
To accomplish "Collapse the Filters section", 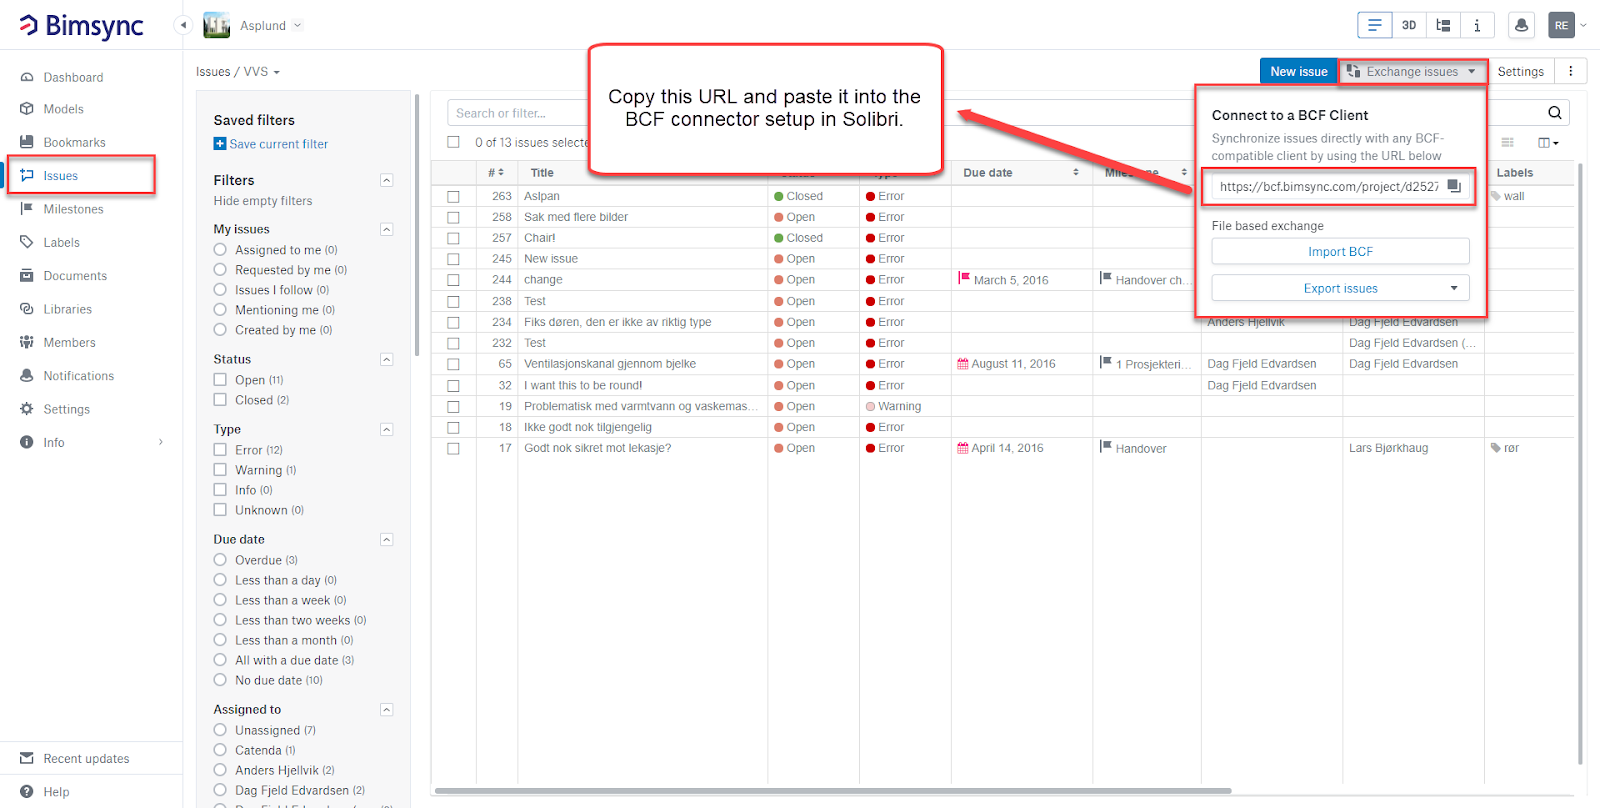I will tap(387, 180).
